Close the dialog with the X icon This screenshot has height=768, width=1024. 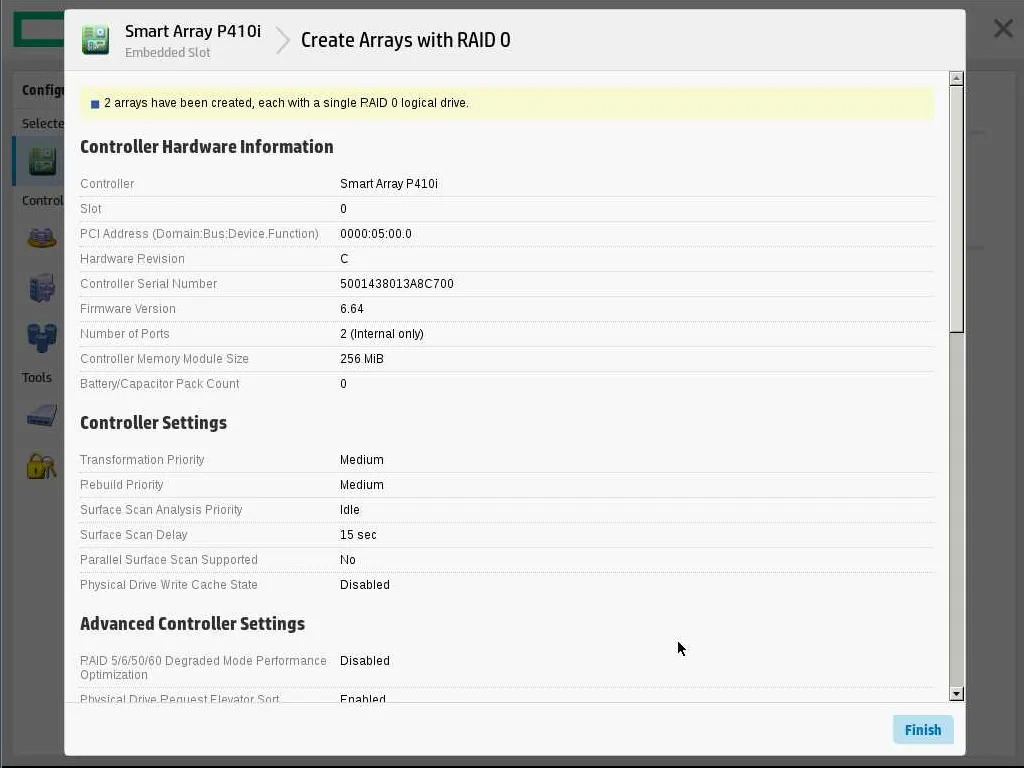click(1003, 29)
